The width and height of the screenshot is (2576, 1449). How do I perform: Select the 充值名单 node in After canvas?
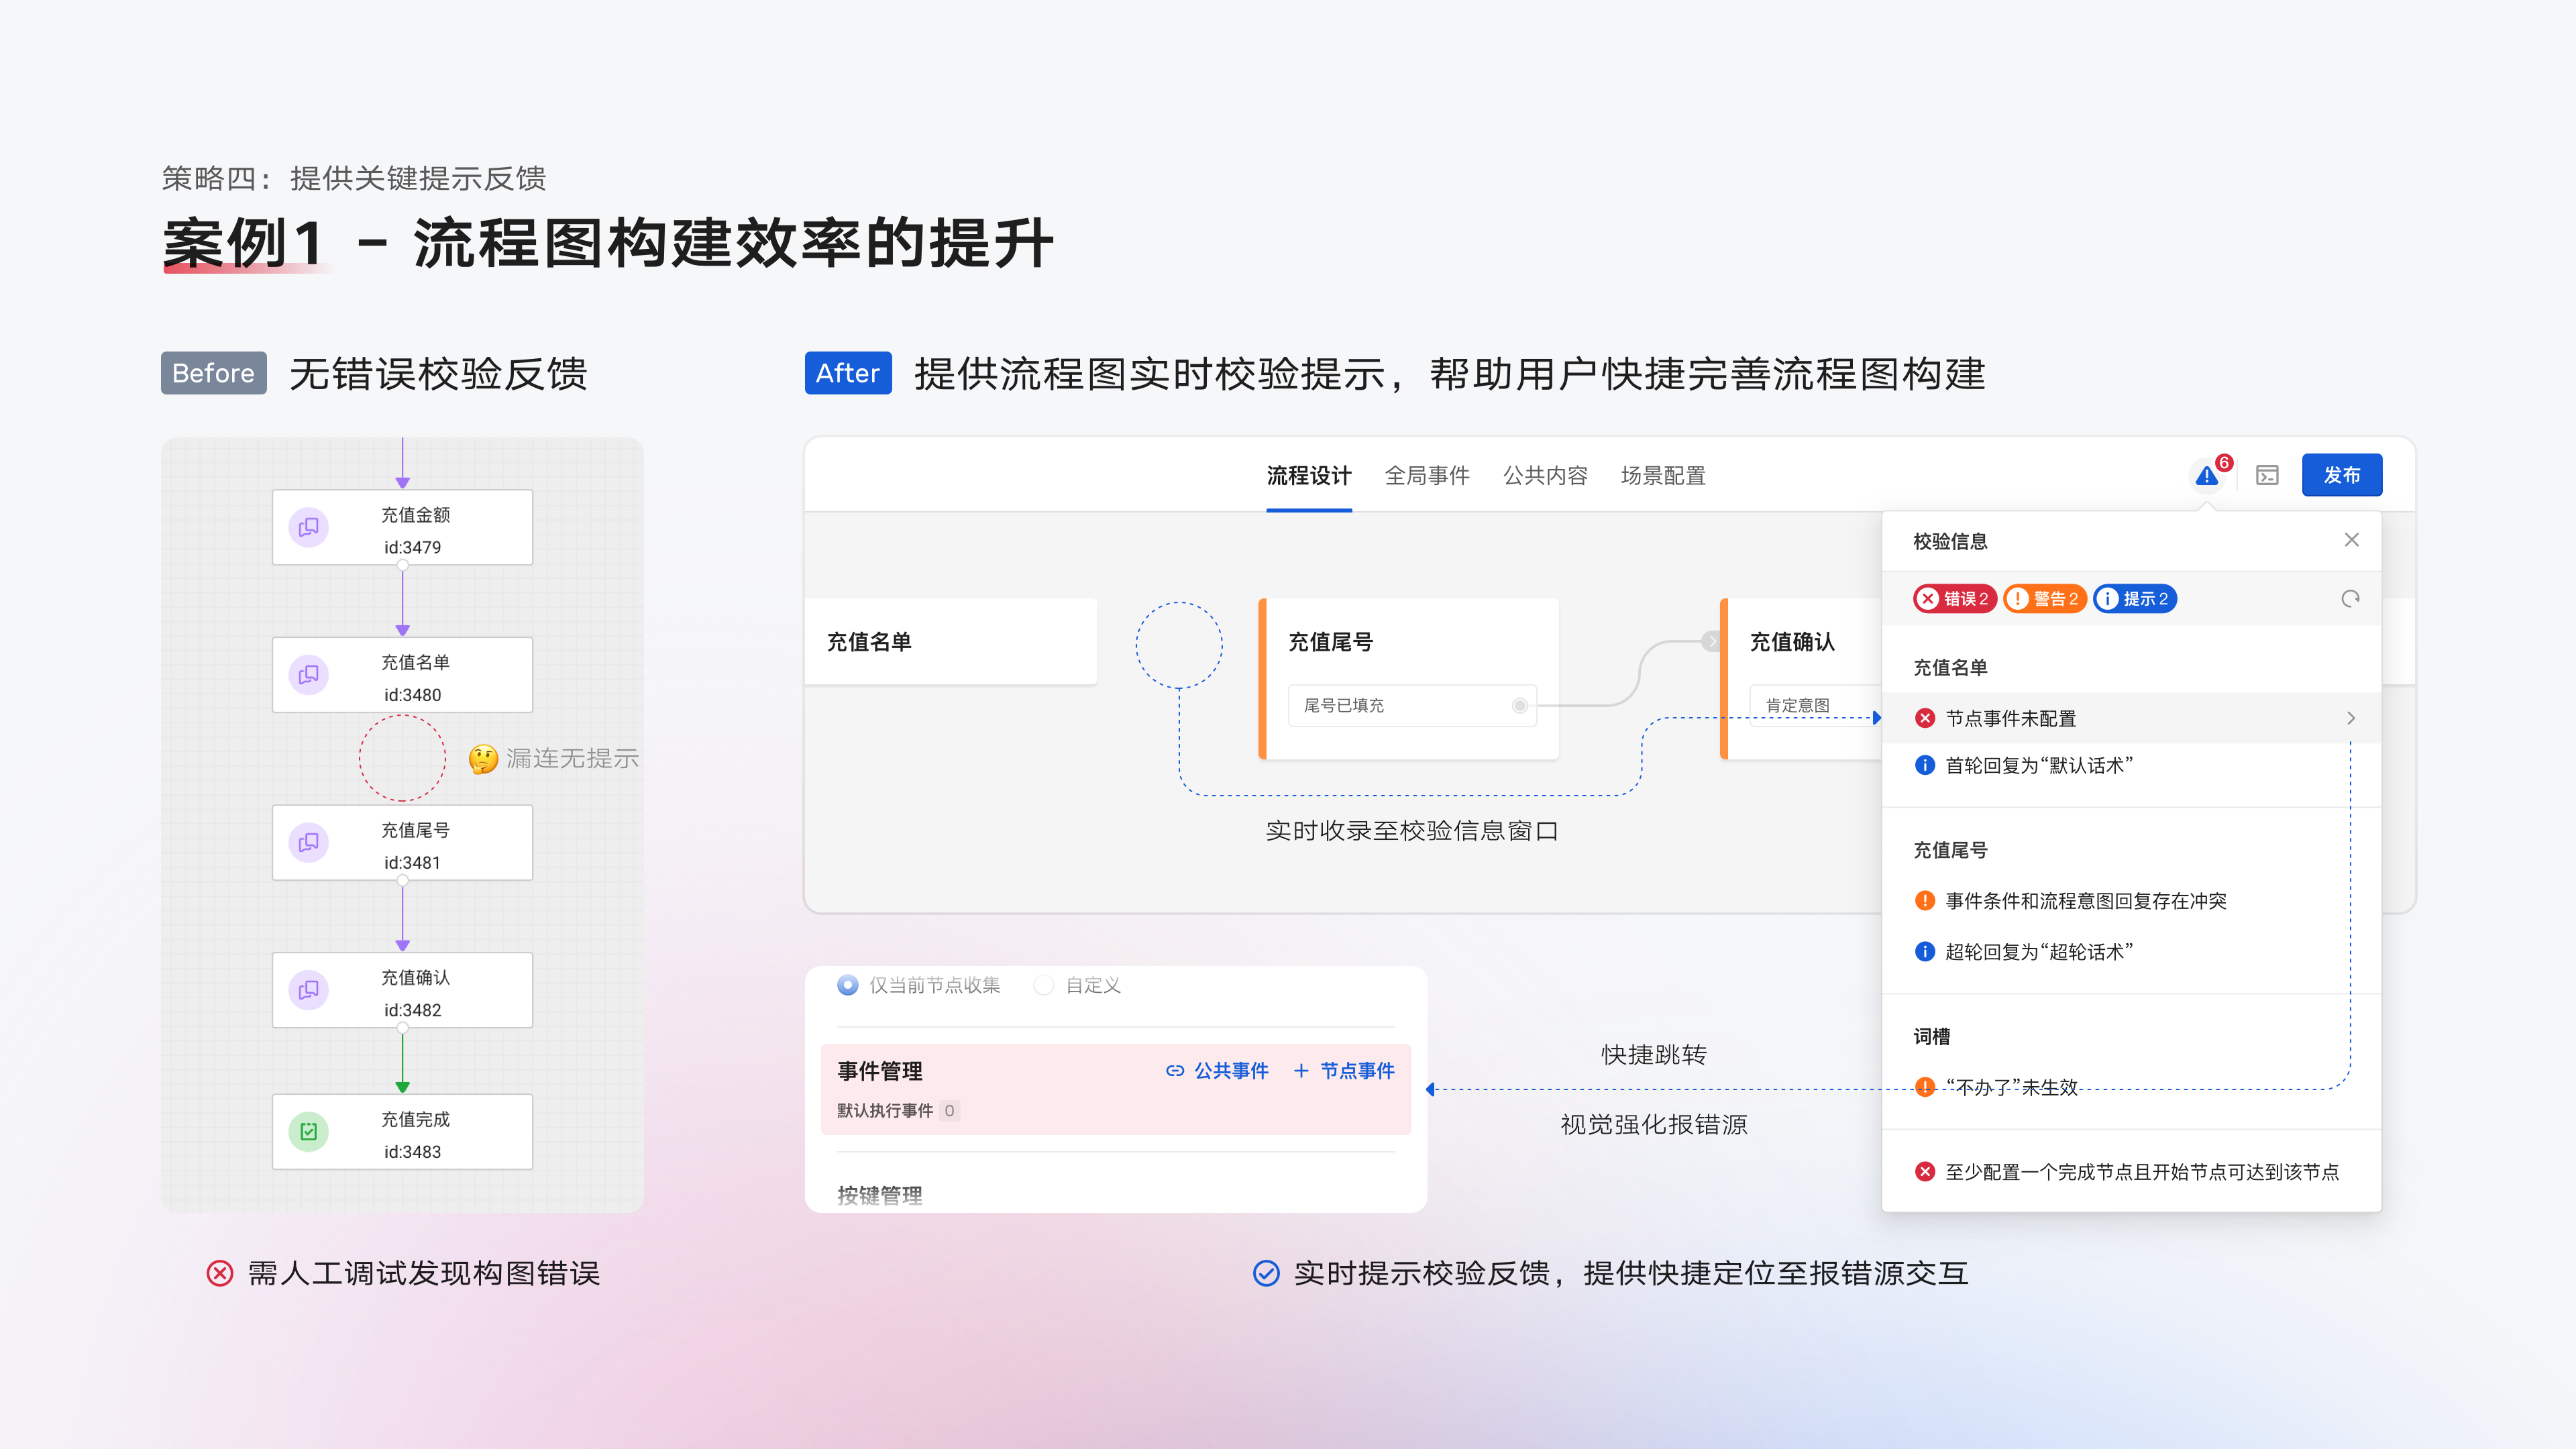point(950,642)
